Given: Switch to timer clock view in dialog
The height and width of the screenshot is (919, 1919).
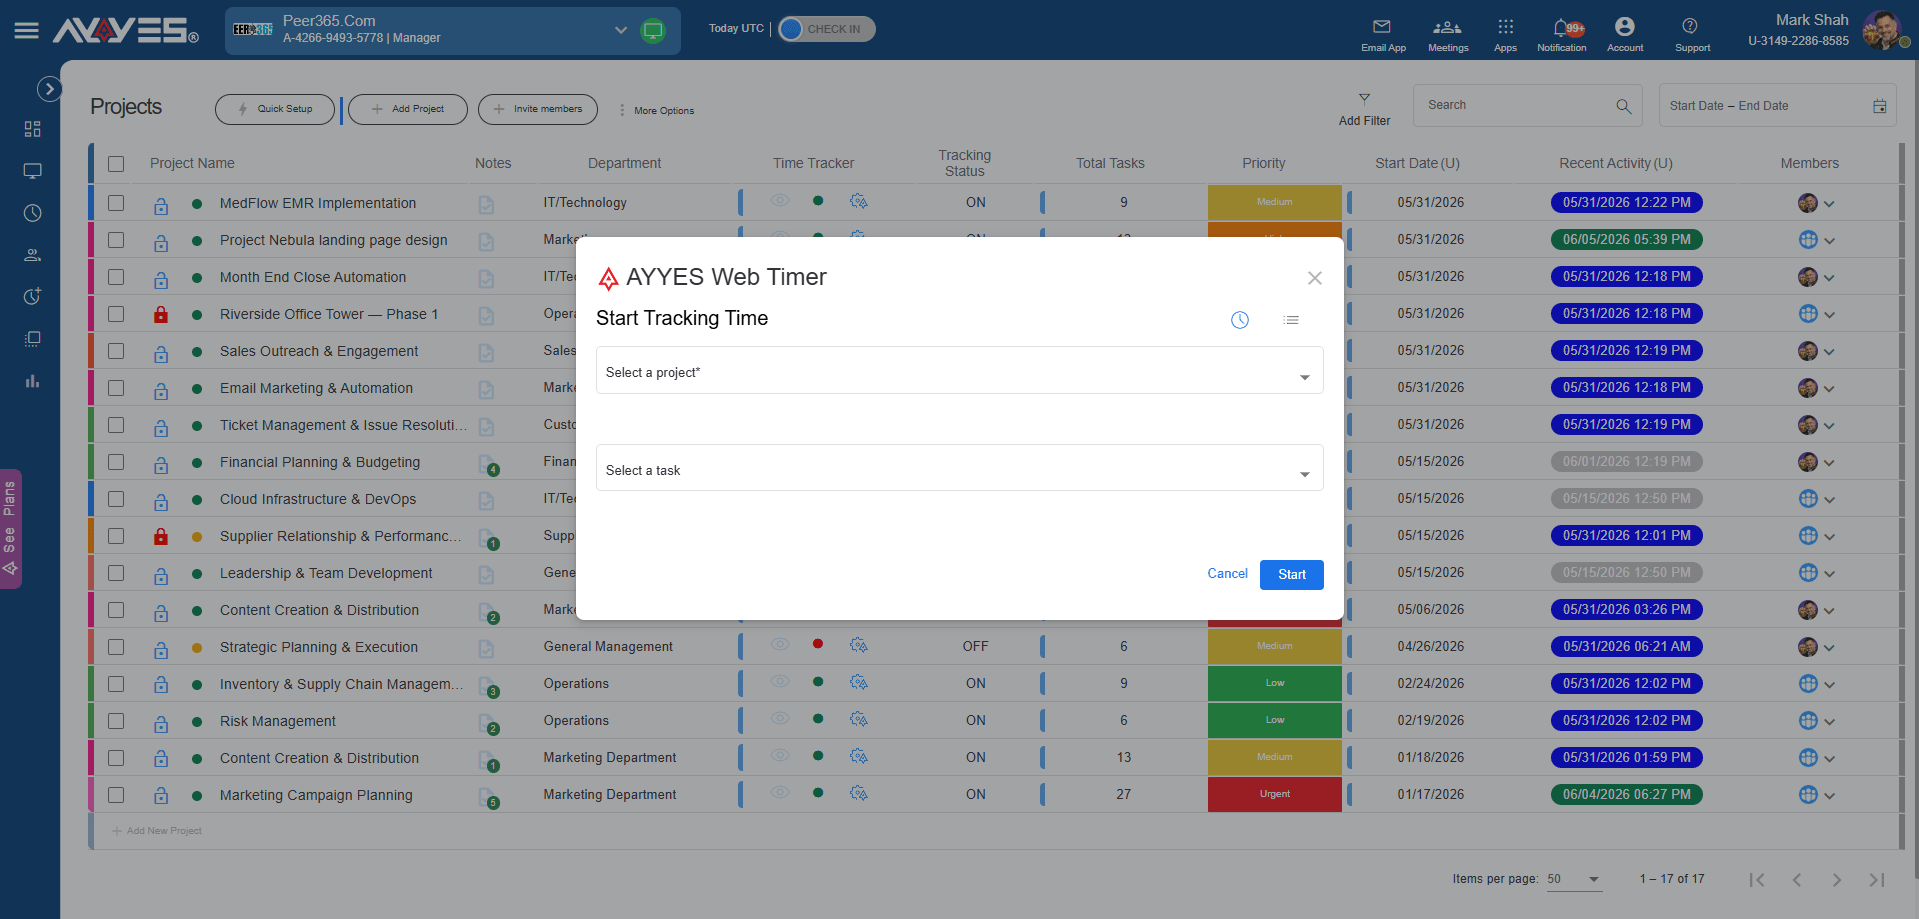Looking at the screenshot, I should click(1240, 320).
